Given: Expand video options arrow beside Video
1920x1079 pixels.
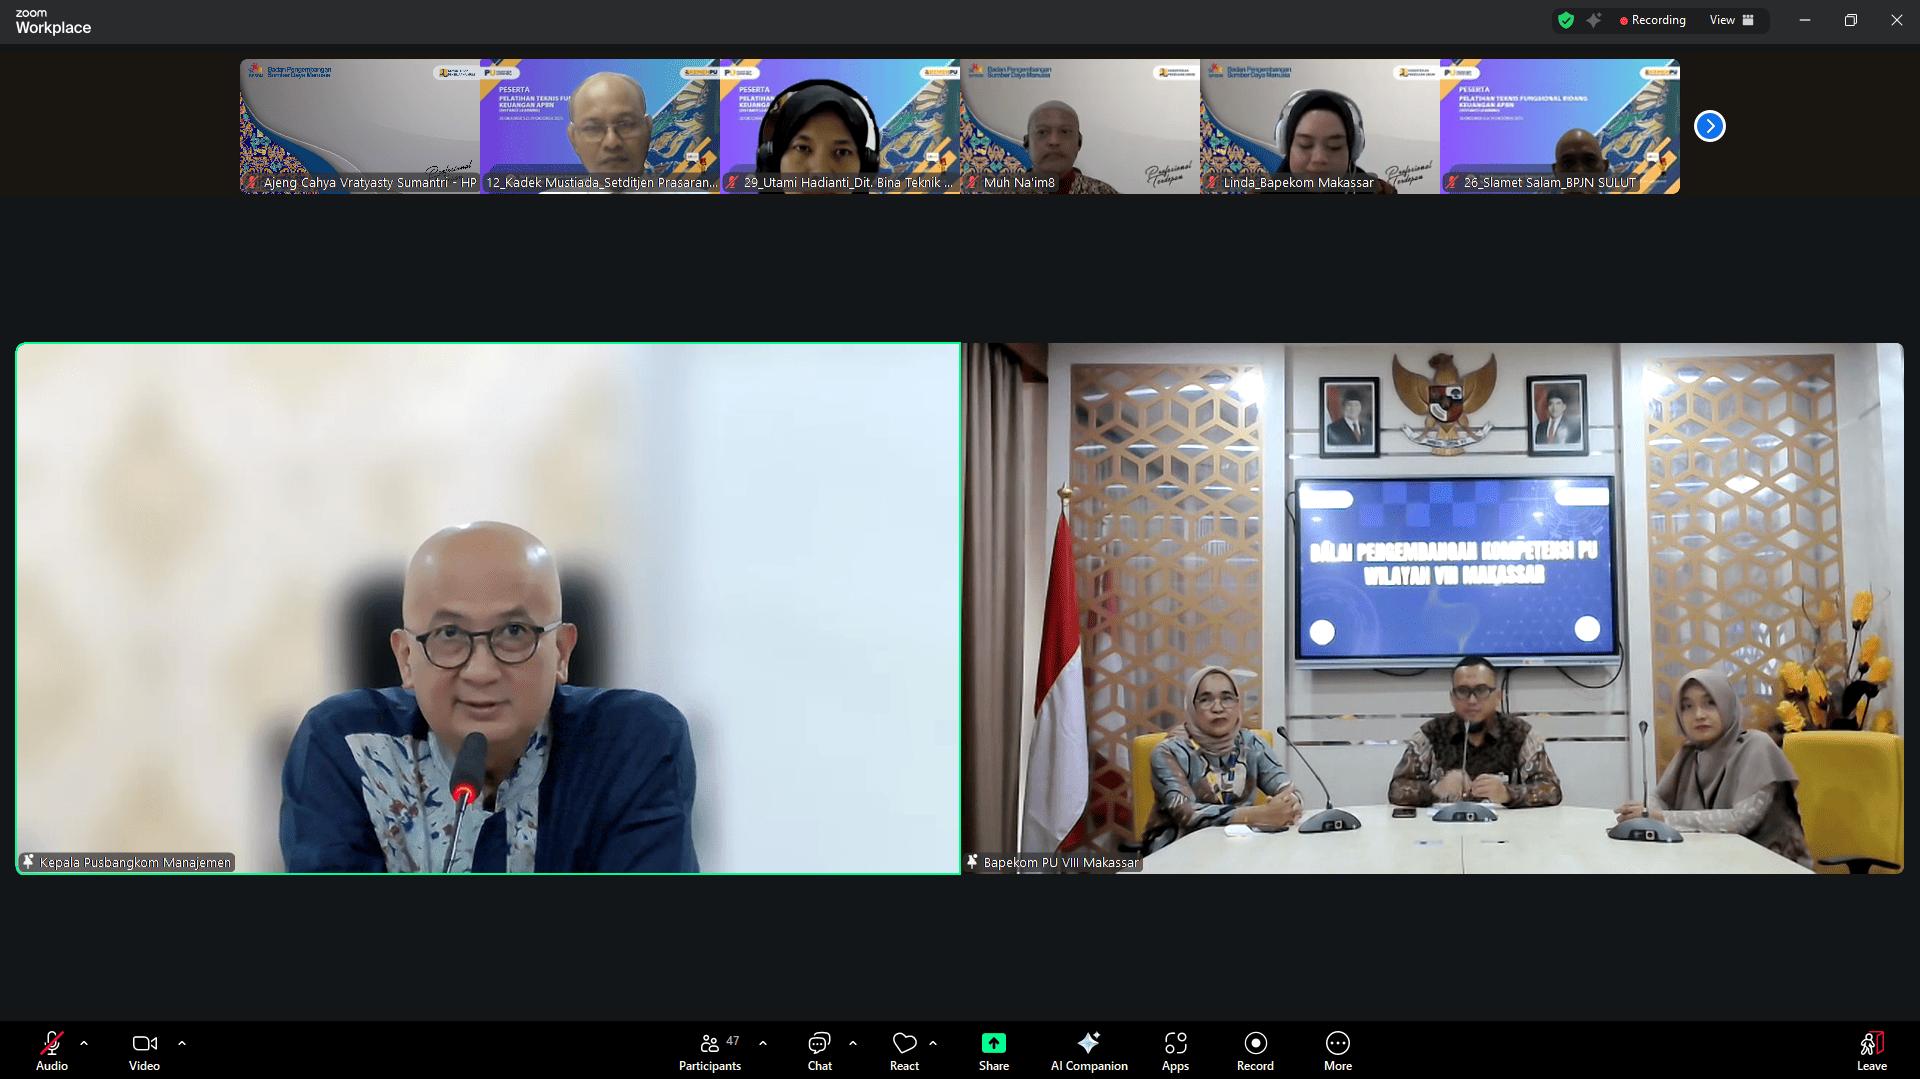Looking at the screenshot, I should 182,1043.
